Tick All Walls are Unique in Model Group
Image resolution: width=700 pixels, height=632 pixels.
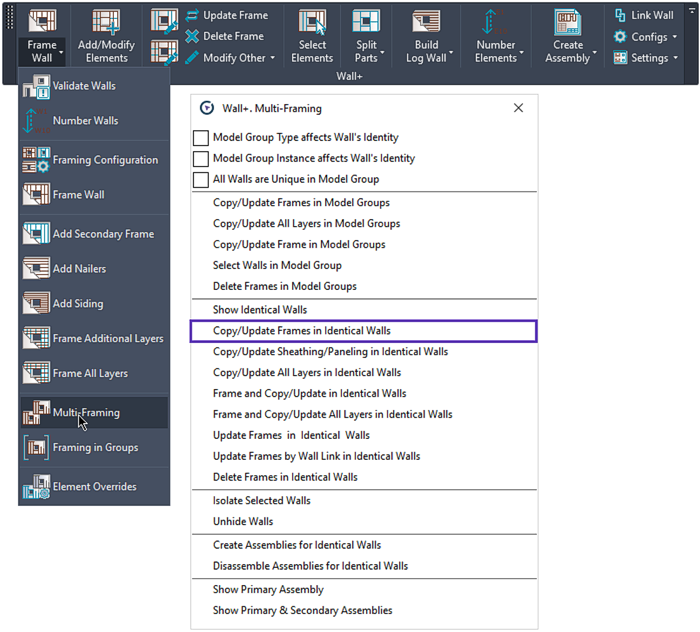click(201, 180)
